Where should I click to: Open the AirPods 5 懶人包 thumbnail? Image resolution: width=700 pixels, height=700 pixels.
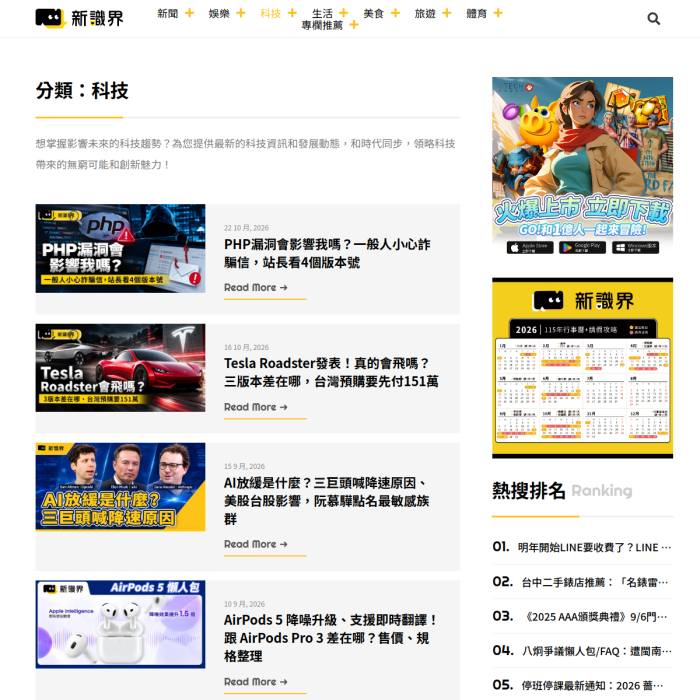pos(121,625)
